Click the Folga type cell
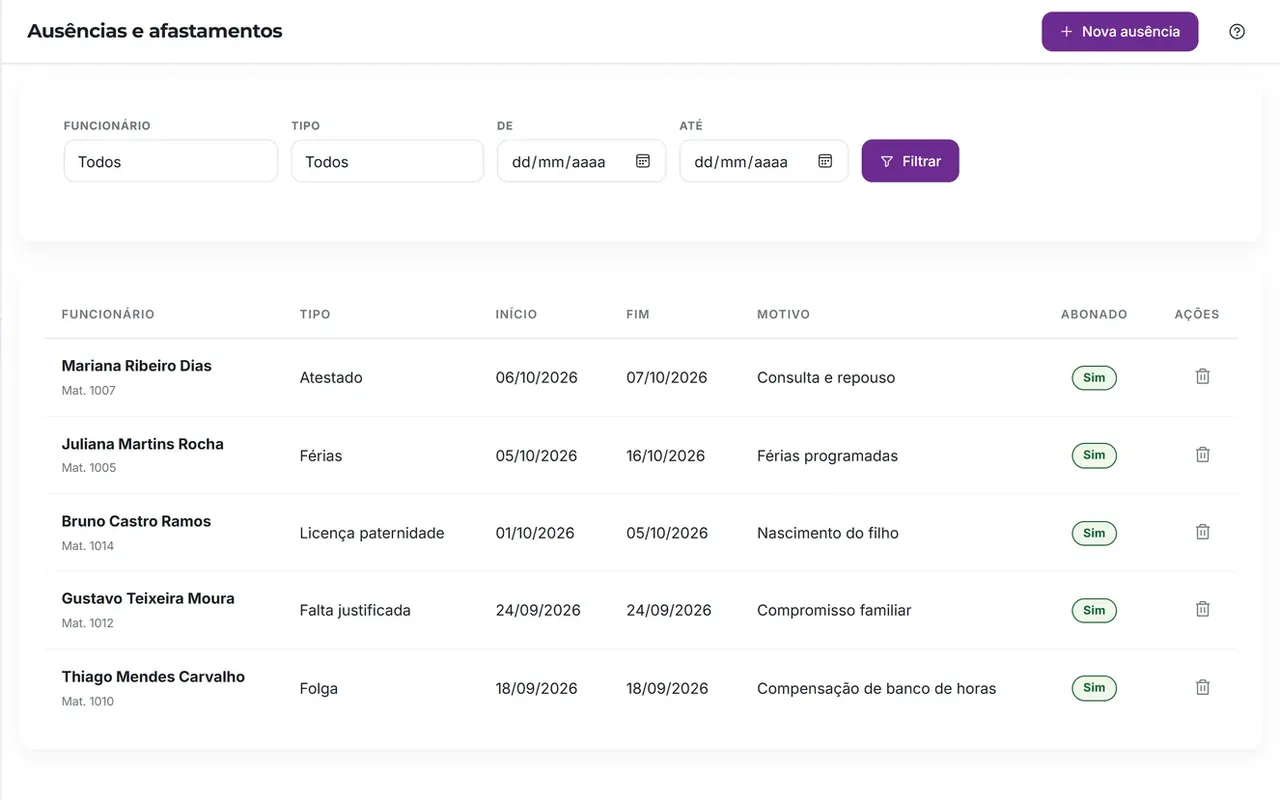Screen dimensions: 1280x800 coord(319,688)
